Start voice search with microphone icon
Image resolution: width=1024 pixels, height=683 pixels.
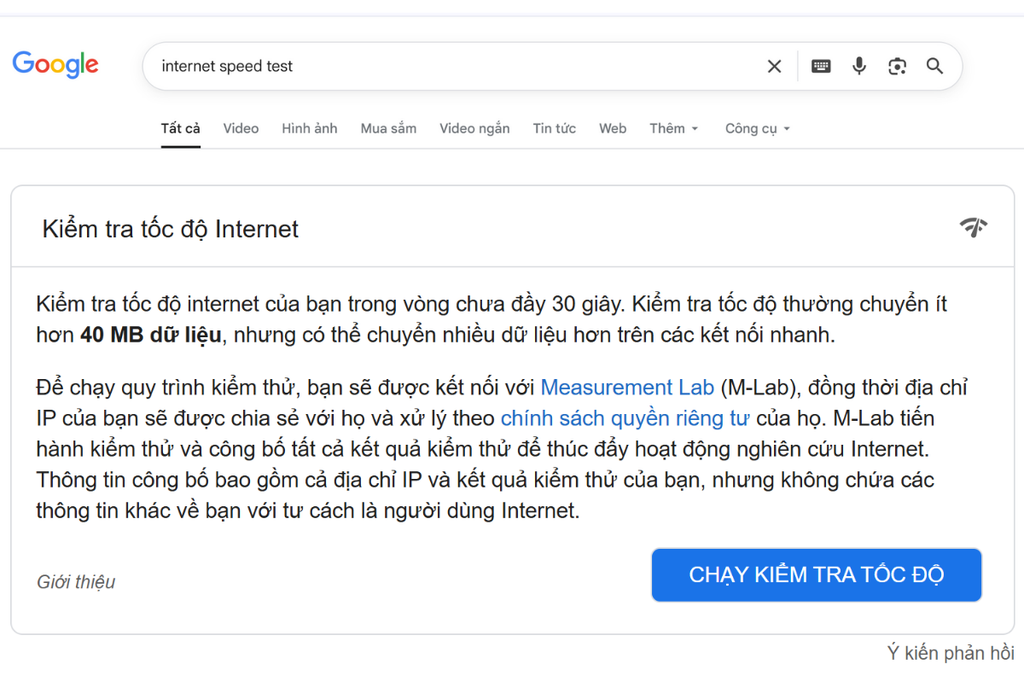859,66
